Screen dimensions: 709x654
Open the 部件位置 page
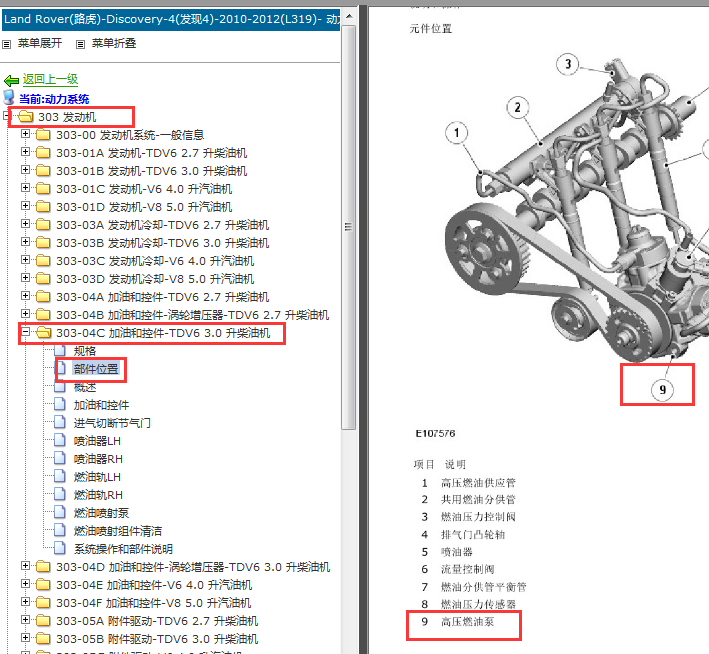pos(96,369)
